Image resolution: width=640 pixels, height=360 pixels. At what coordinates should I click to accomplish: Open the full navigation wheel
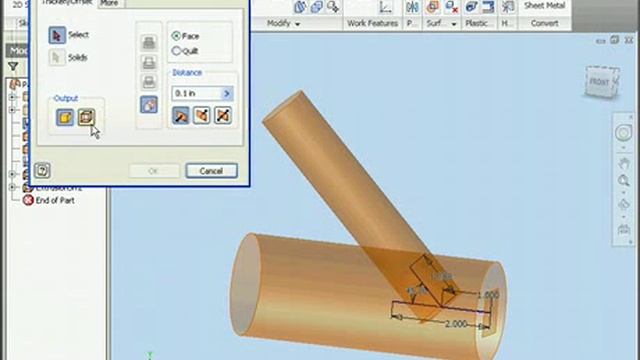pyautogui.click(x=623, y=133)
